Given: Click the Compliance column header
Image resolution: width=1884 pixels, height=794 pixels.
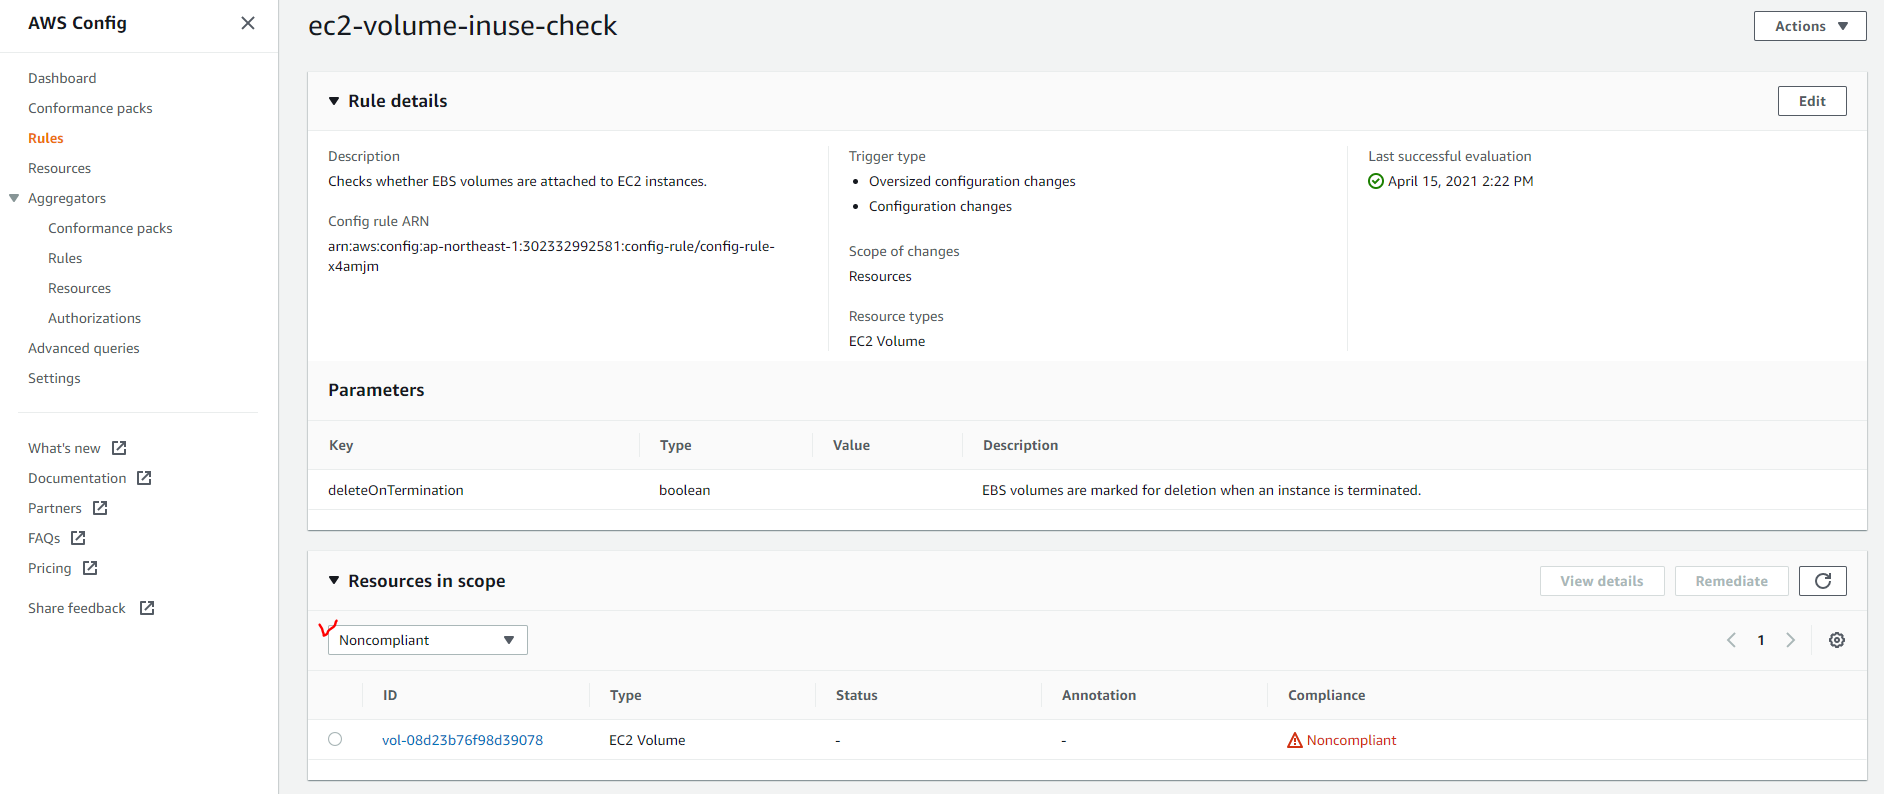Looking at the screenshot, I should 1326,695.
